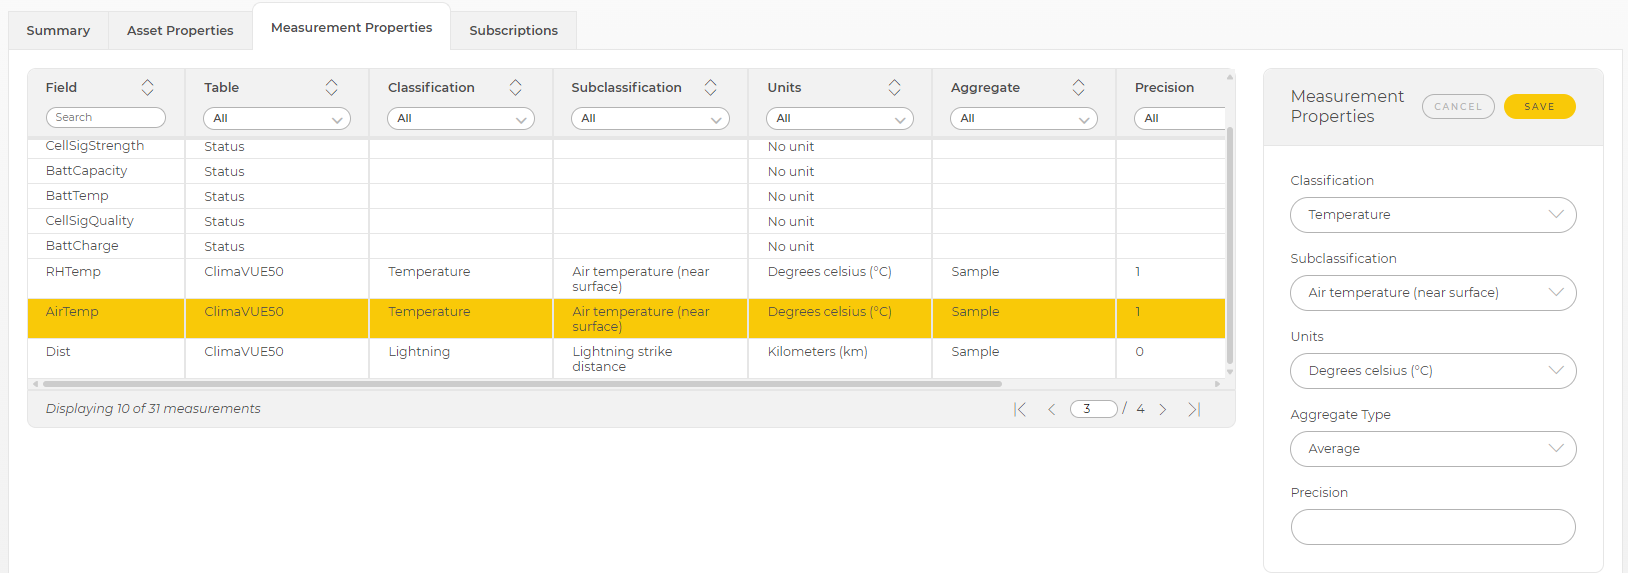Sort by the Table column
The image size is (1628, 573).
[331, 88]
